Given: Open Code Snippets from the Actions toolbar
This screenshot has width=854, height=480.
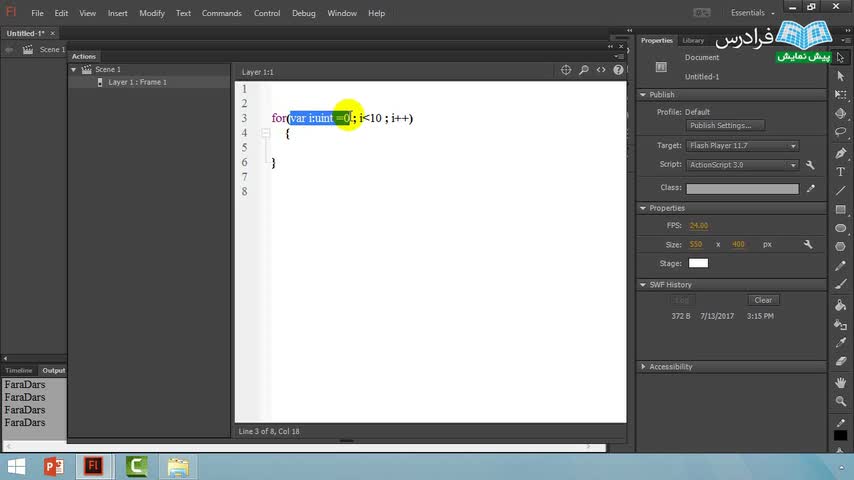Looking at the screenshot, I should (x=601, y=70).
